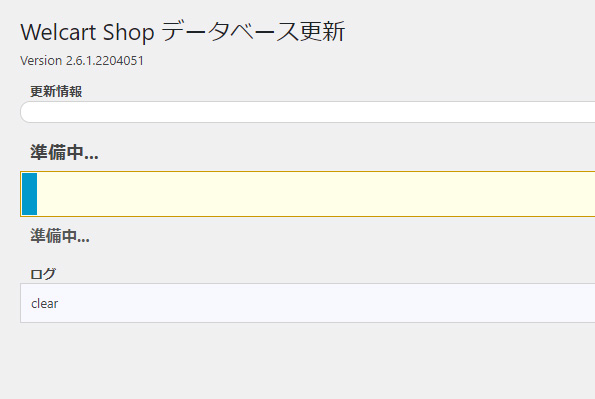Click the blue progress bar fill
Image resolution: width=595 pixels, height=399 pixels.
30,194
